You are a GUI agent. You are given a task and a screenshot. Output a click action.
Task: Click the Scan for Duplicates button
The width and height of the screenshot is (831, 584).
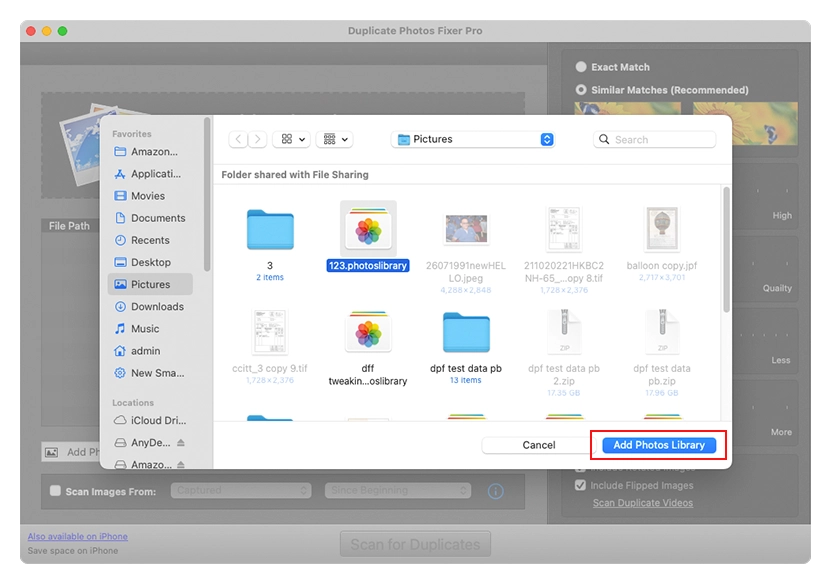415,544
